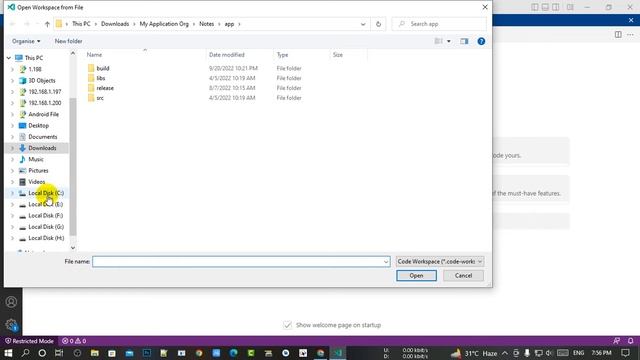640x360 pixels.
Task: Select Videos in the navigation tree
Action: (x=37, y=182)
